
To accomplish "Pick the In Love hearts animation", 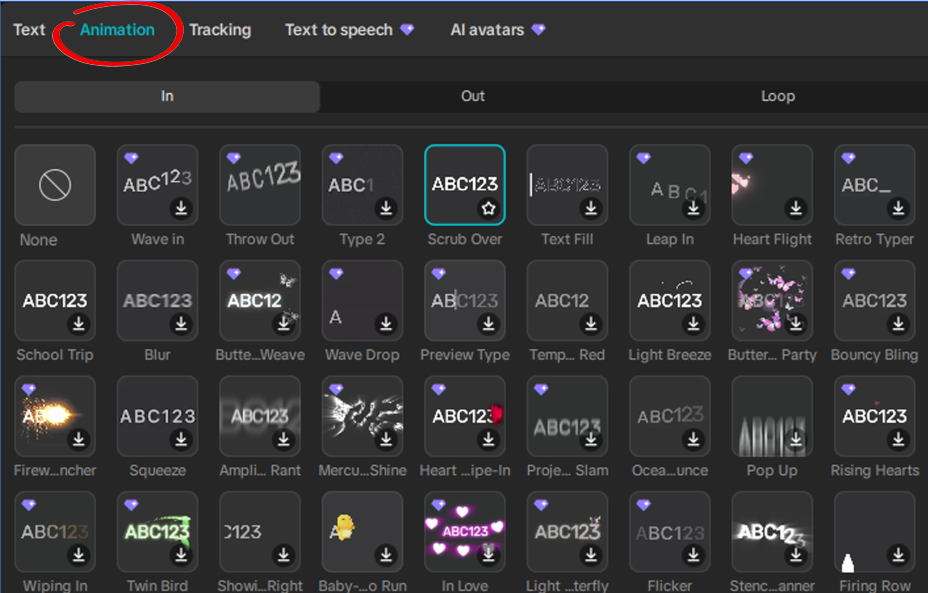I will point(465,531).
